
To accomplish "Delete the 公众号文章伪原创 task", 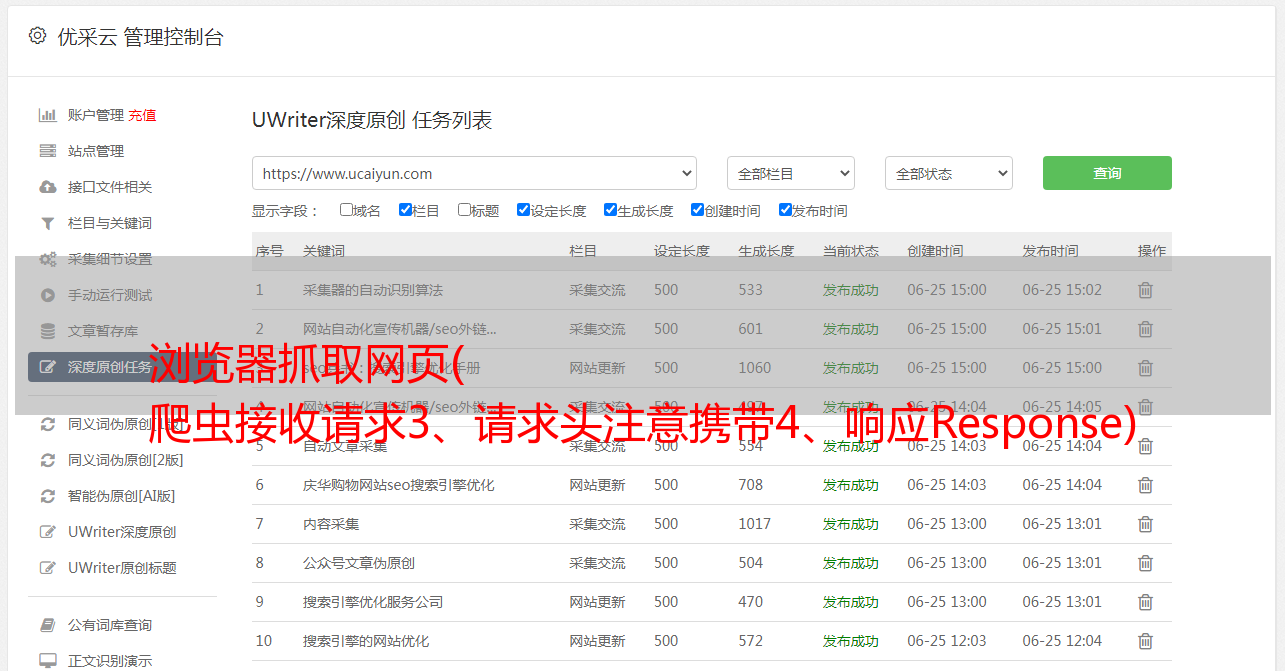I will click(1145, 563).
